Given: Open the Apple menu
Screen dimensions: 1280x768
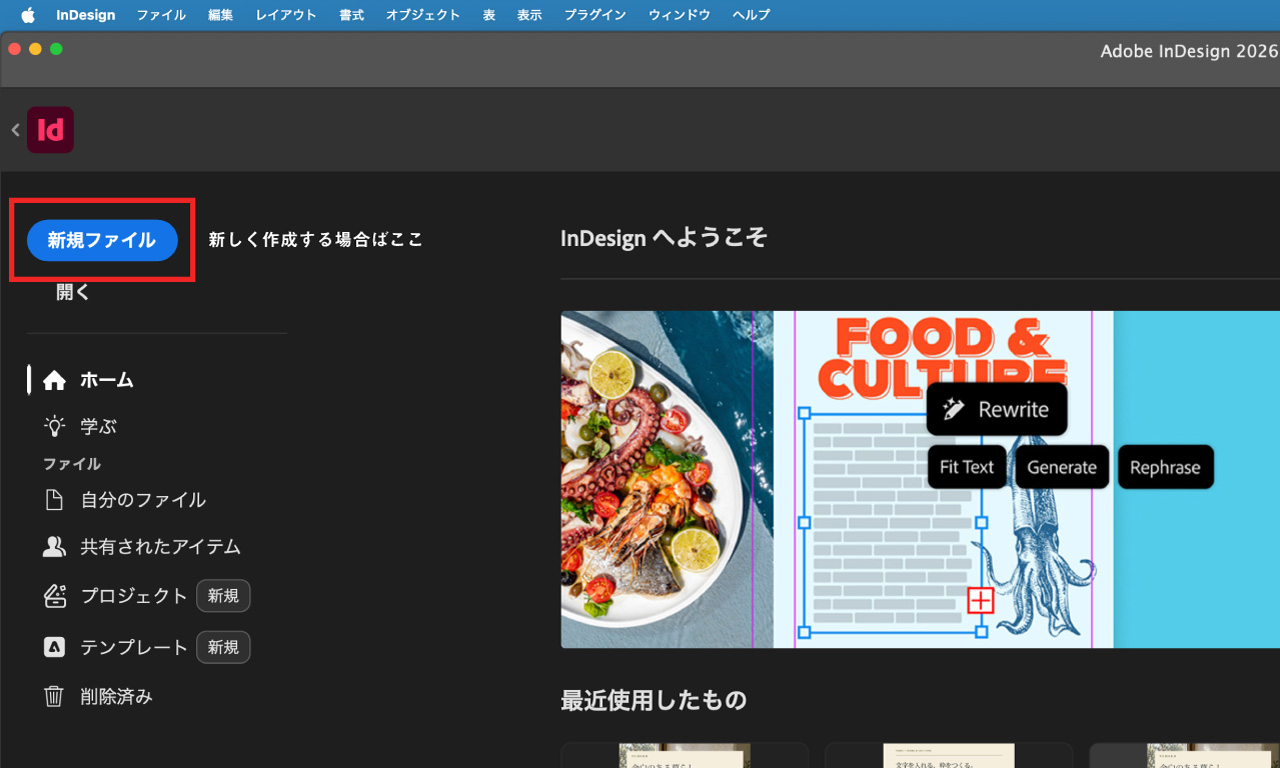Looking at the screenshot, I should (27, 15).
